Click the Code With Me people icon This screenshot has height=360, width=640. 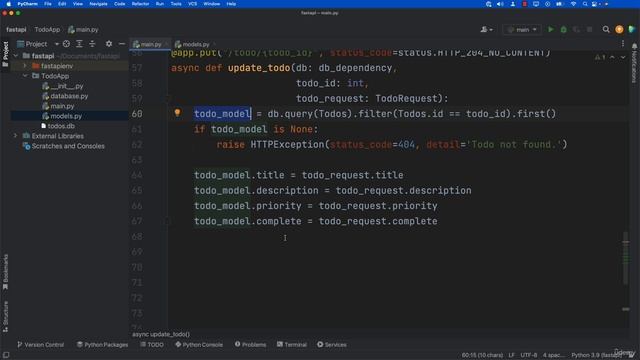(x=486, y=29)
